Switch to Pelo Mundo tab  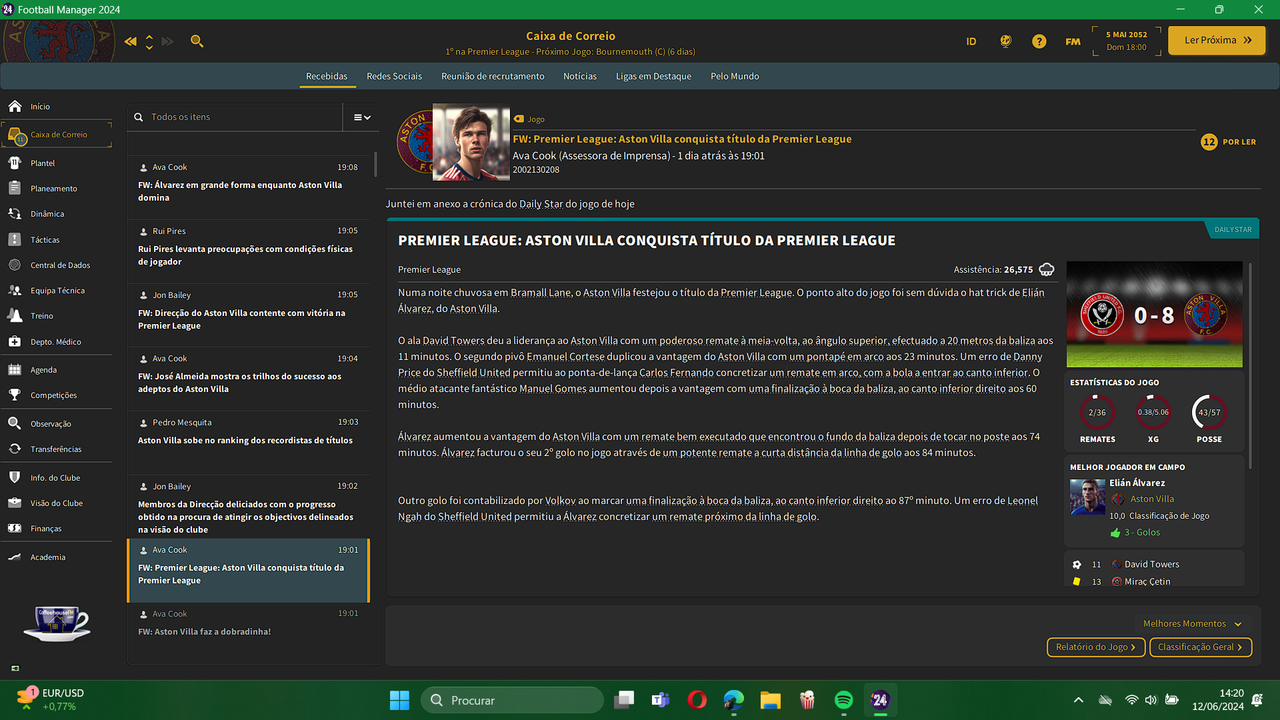click(735, 76)
